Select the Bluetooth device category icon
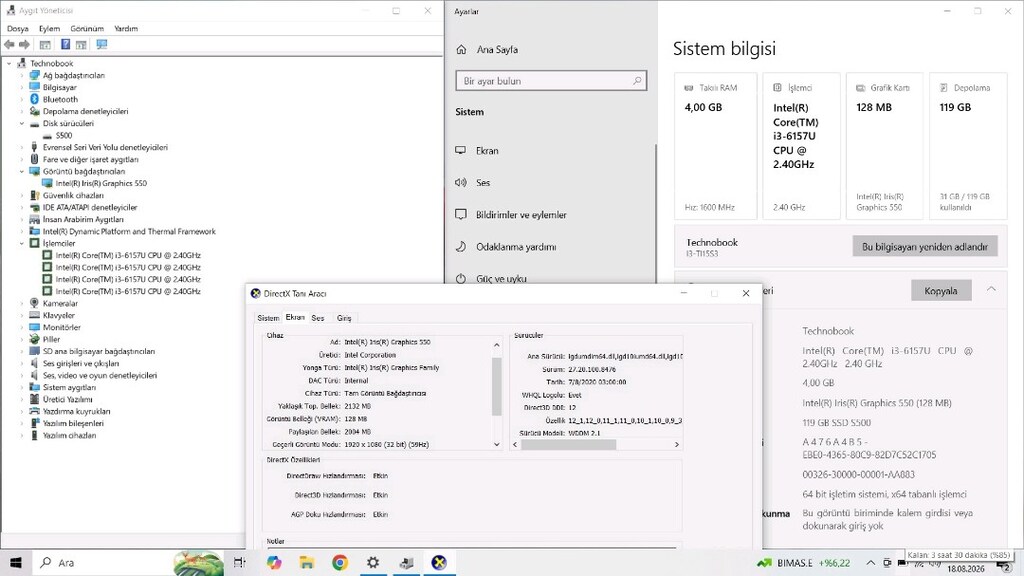The width and height of the screenshot is (1024, 576). 35,99
